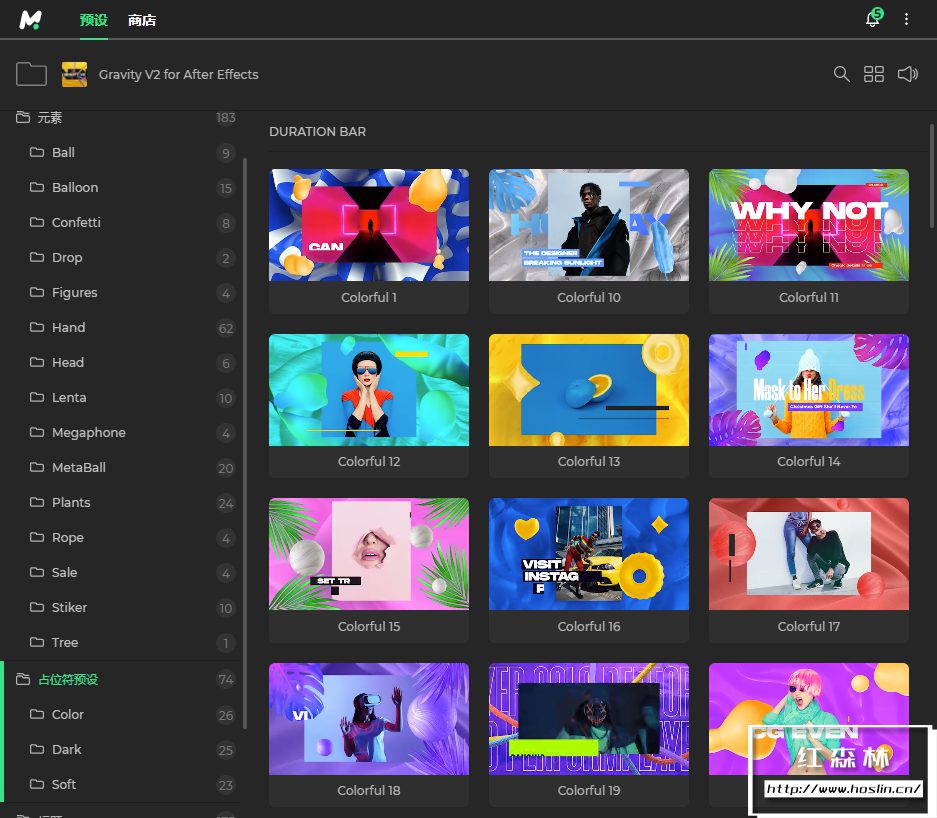This screenshot has height=818, width=937.
Task: Switch the grid view layout icon
Action: (874, 74)
